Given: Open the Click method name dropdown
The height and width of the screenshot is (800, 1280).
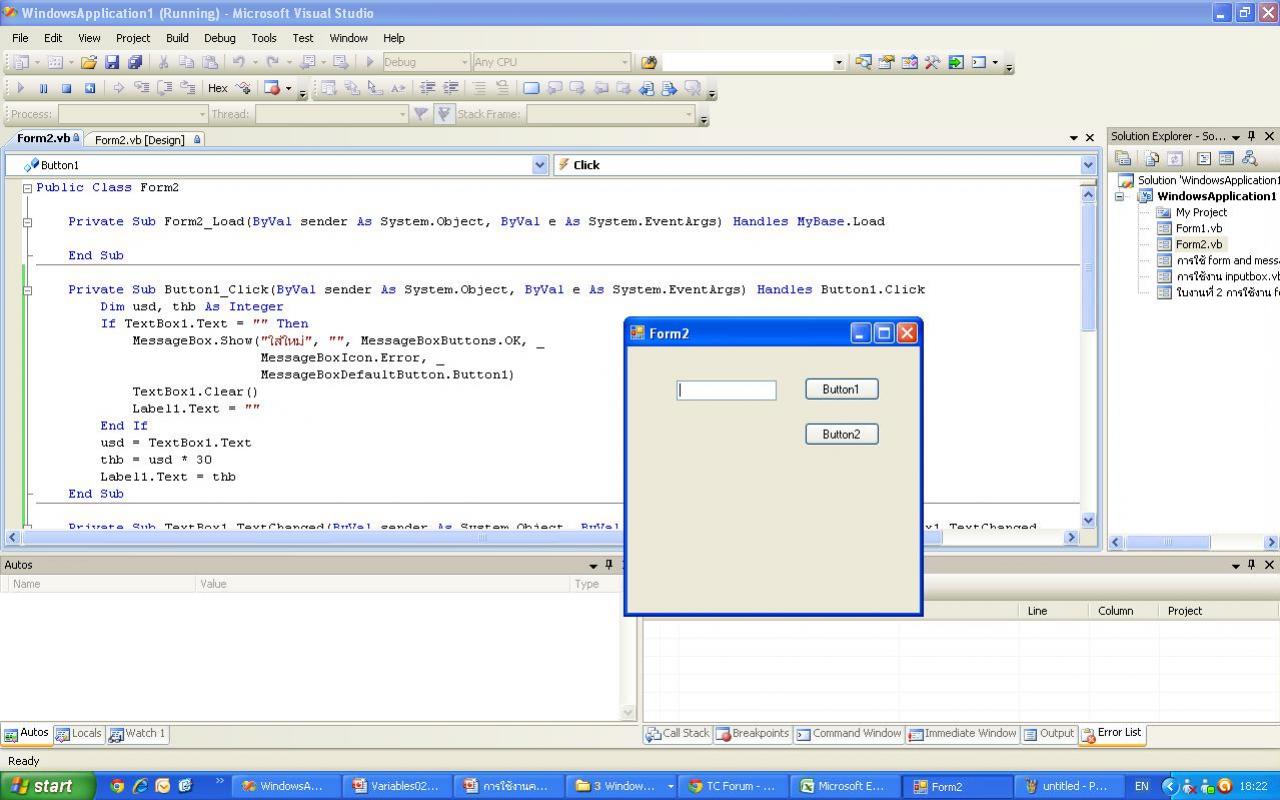Looking at the screenshot, I should pyautogui.click(x=1088, y=165).
